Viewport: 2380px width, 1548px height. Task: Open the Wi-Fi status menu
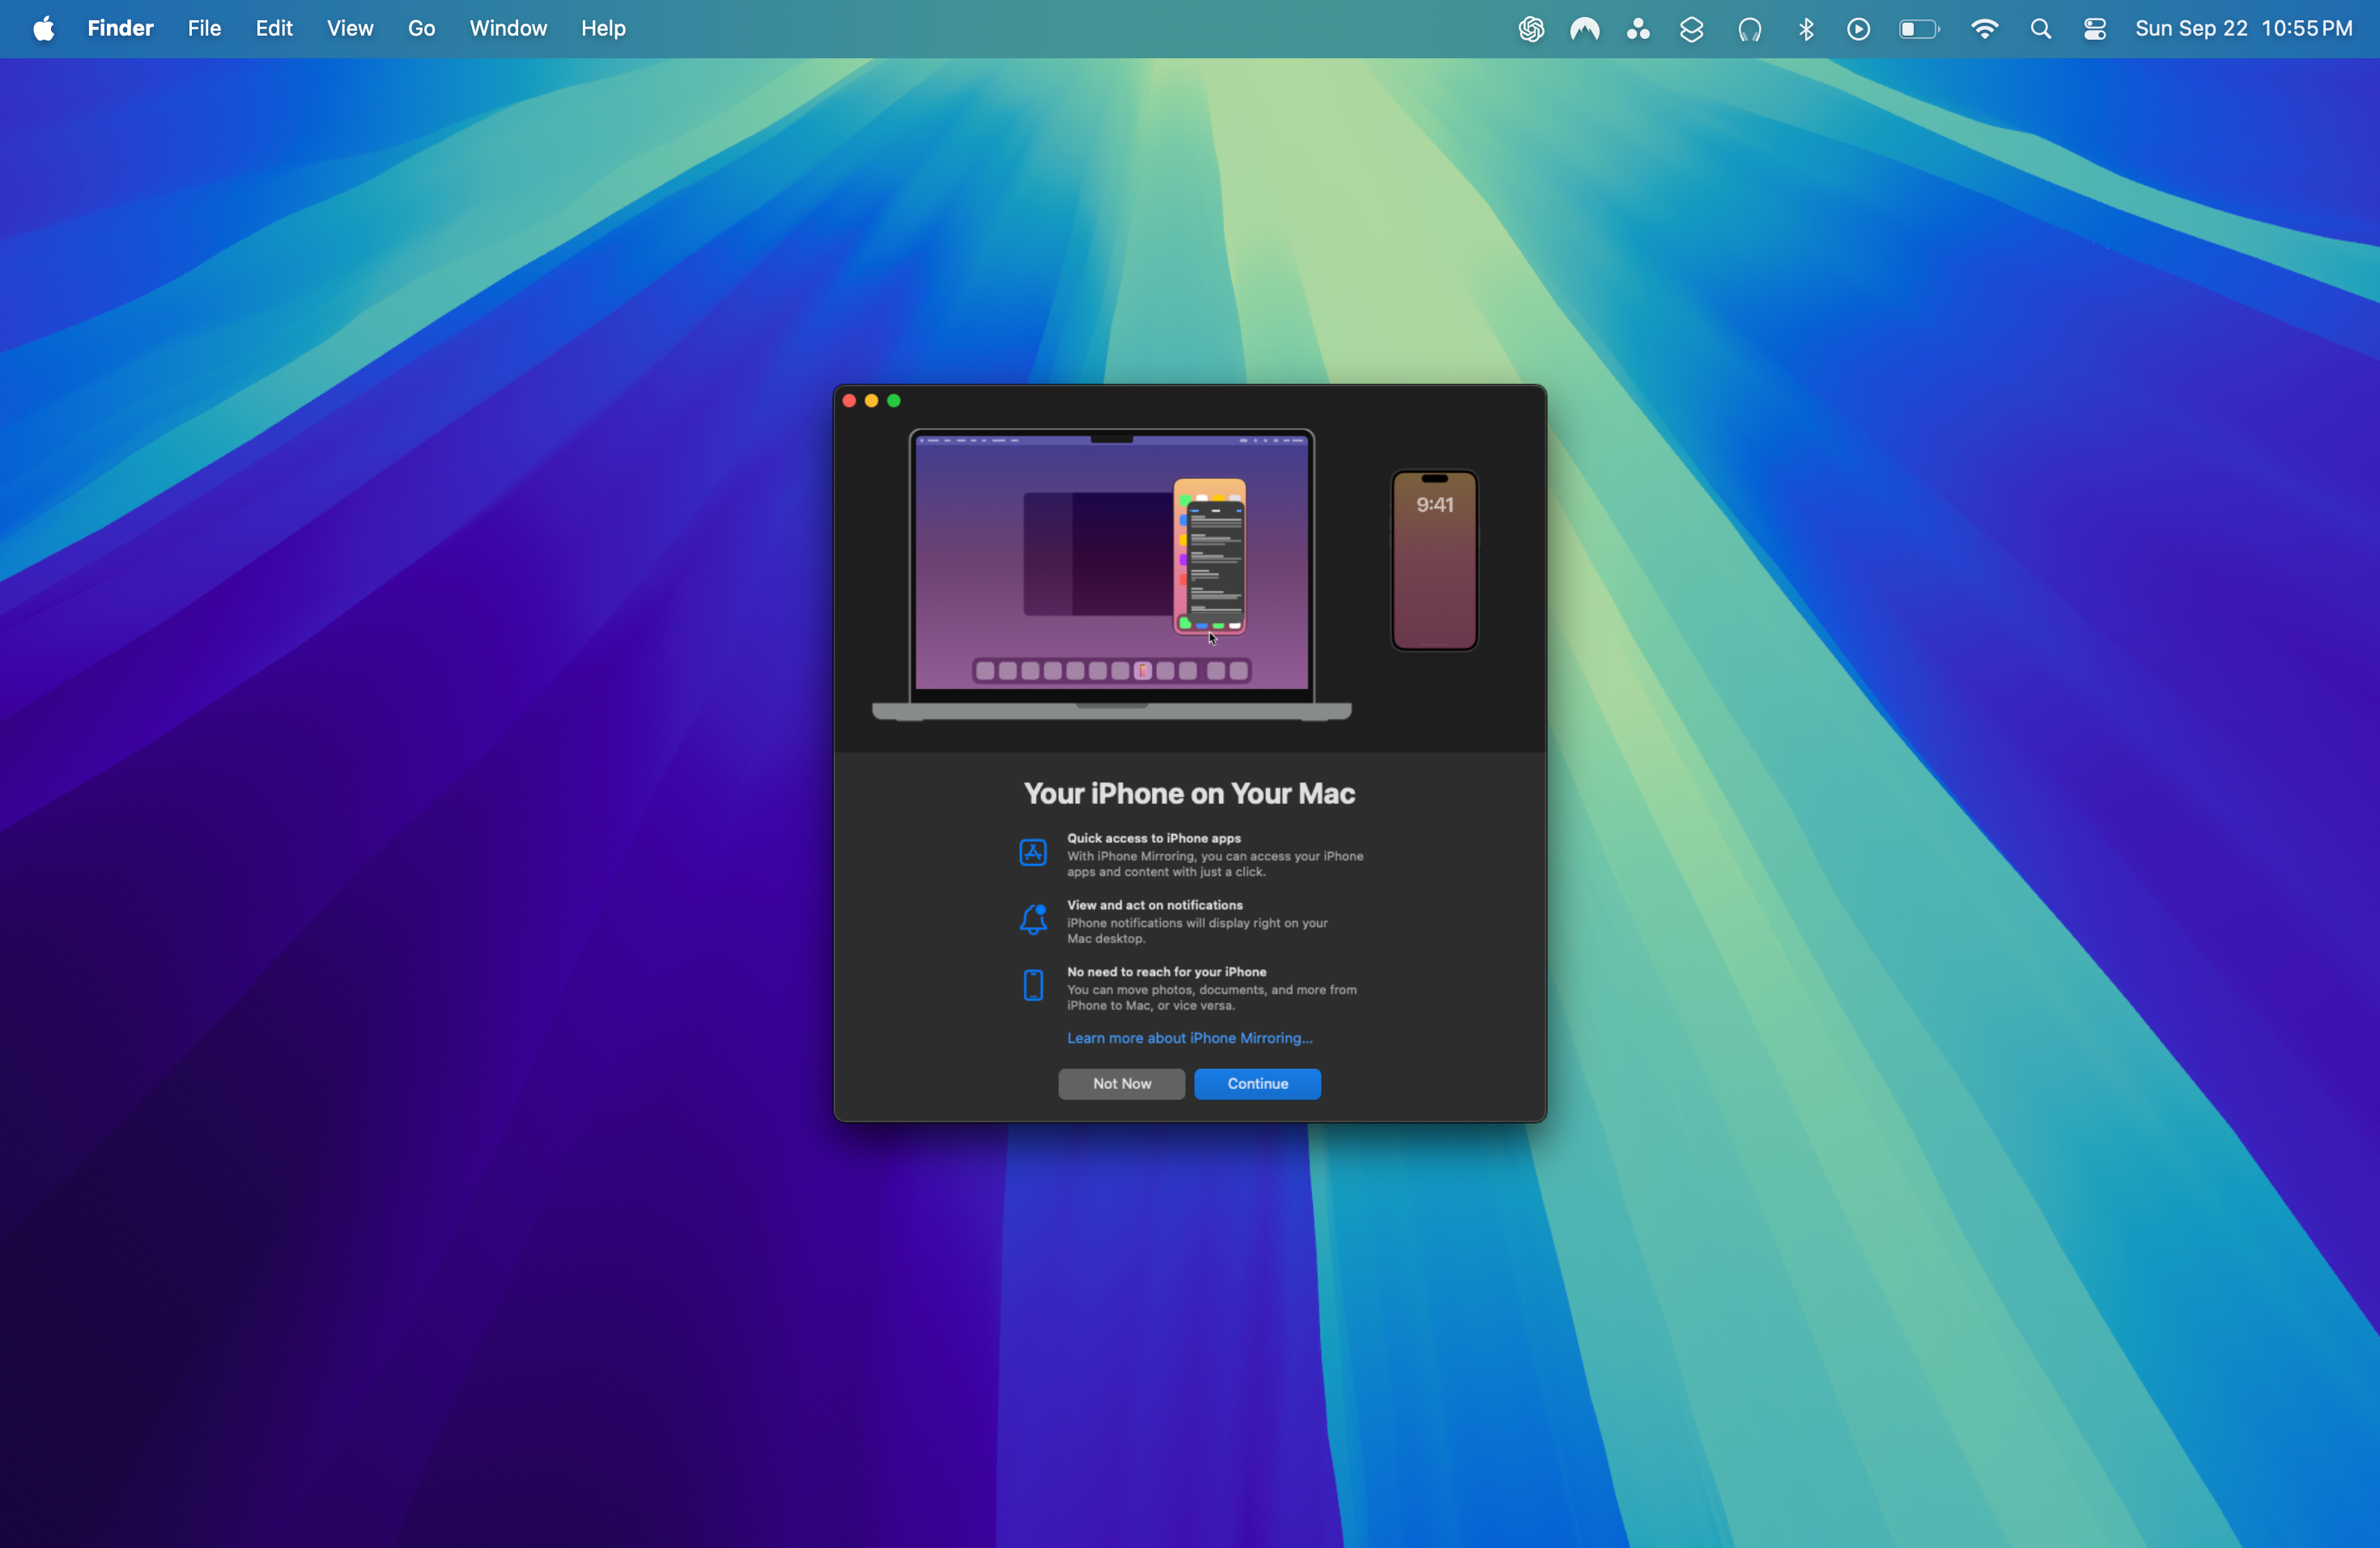click(1984, 29)
